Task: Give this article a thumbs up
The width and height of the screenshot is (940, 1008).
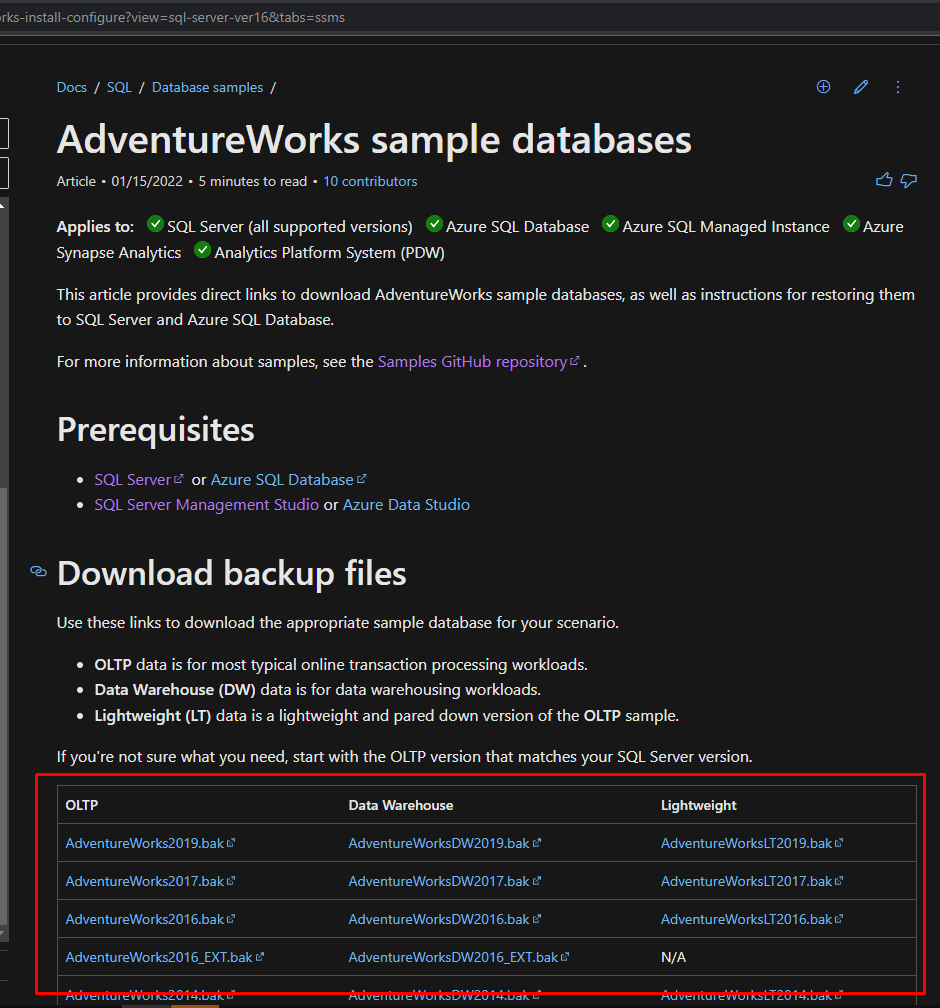Action: (x=884, y=180)
